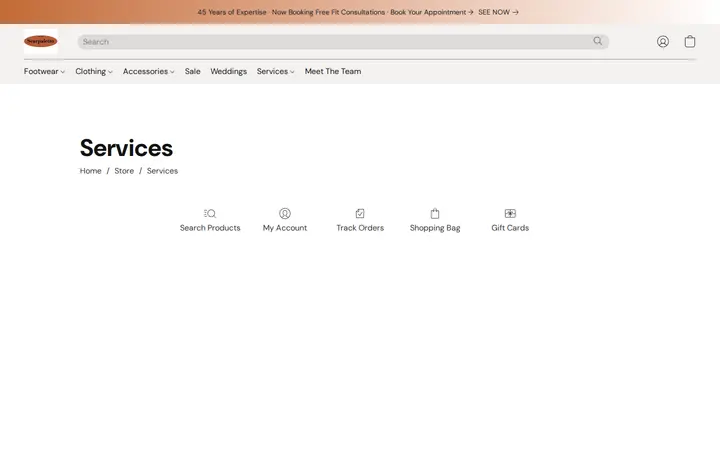Image resolution: width=720 pixels, height=450 pixels.
Task: Expand the Footwear menu chevron
Action: [62, 72]
